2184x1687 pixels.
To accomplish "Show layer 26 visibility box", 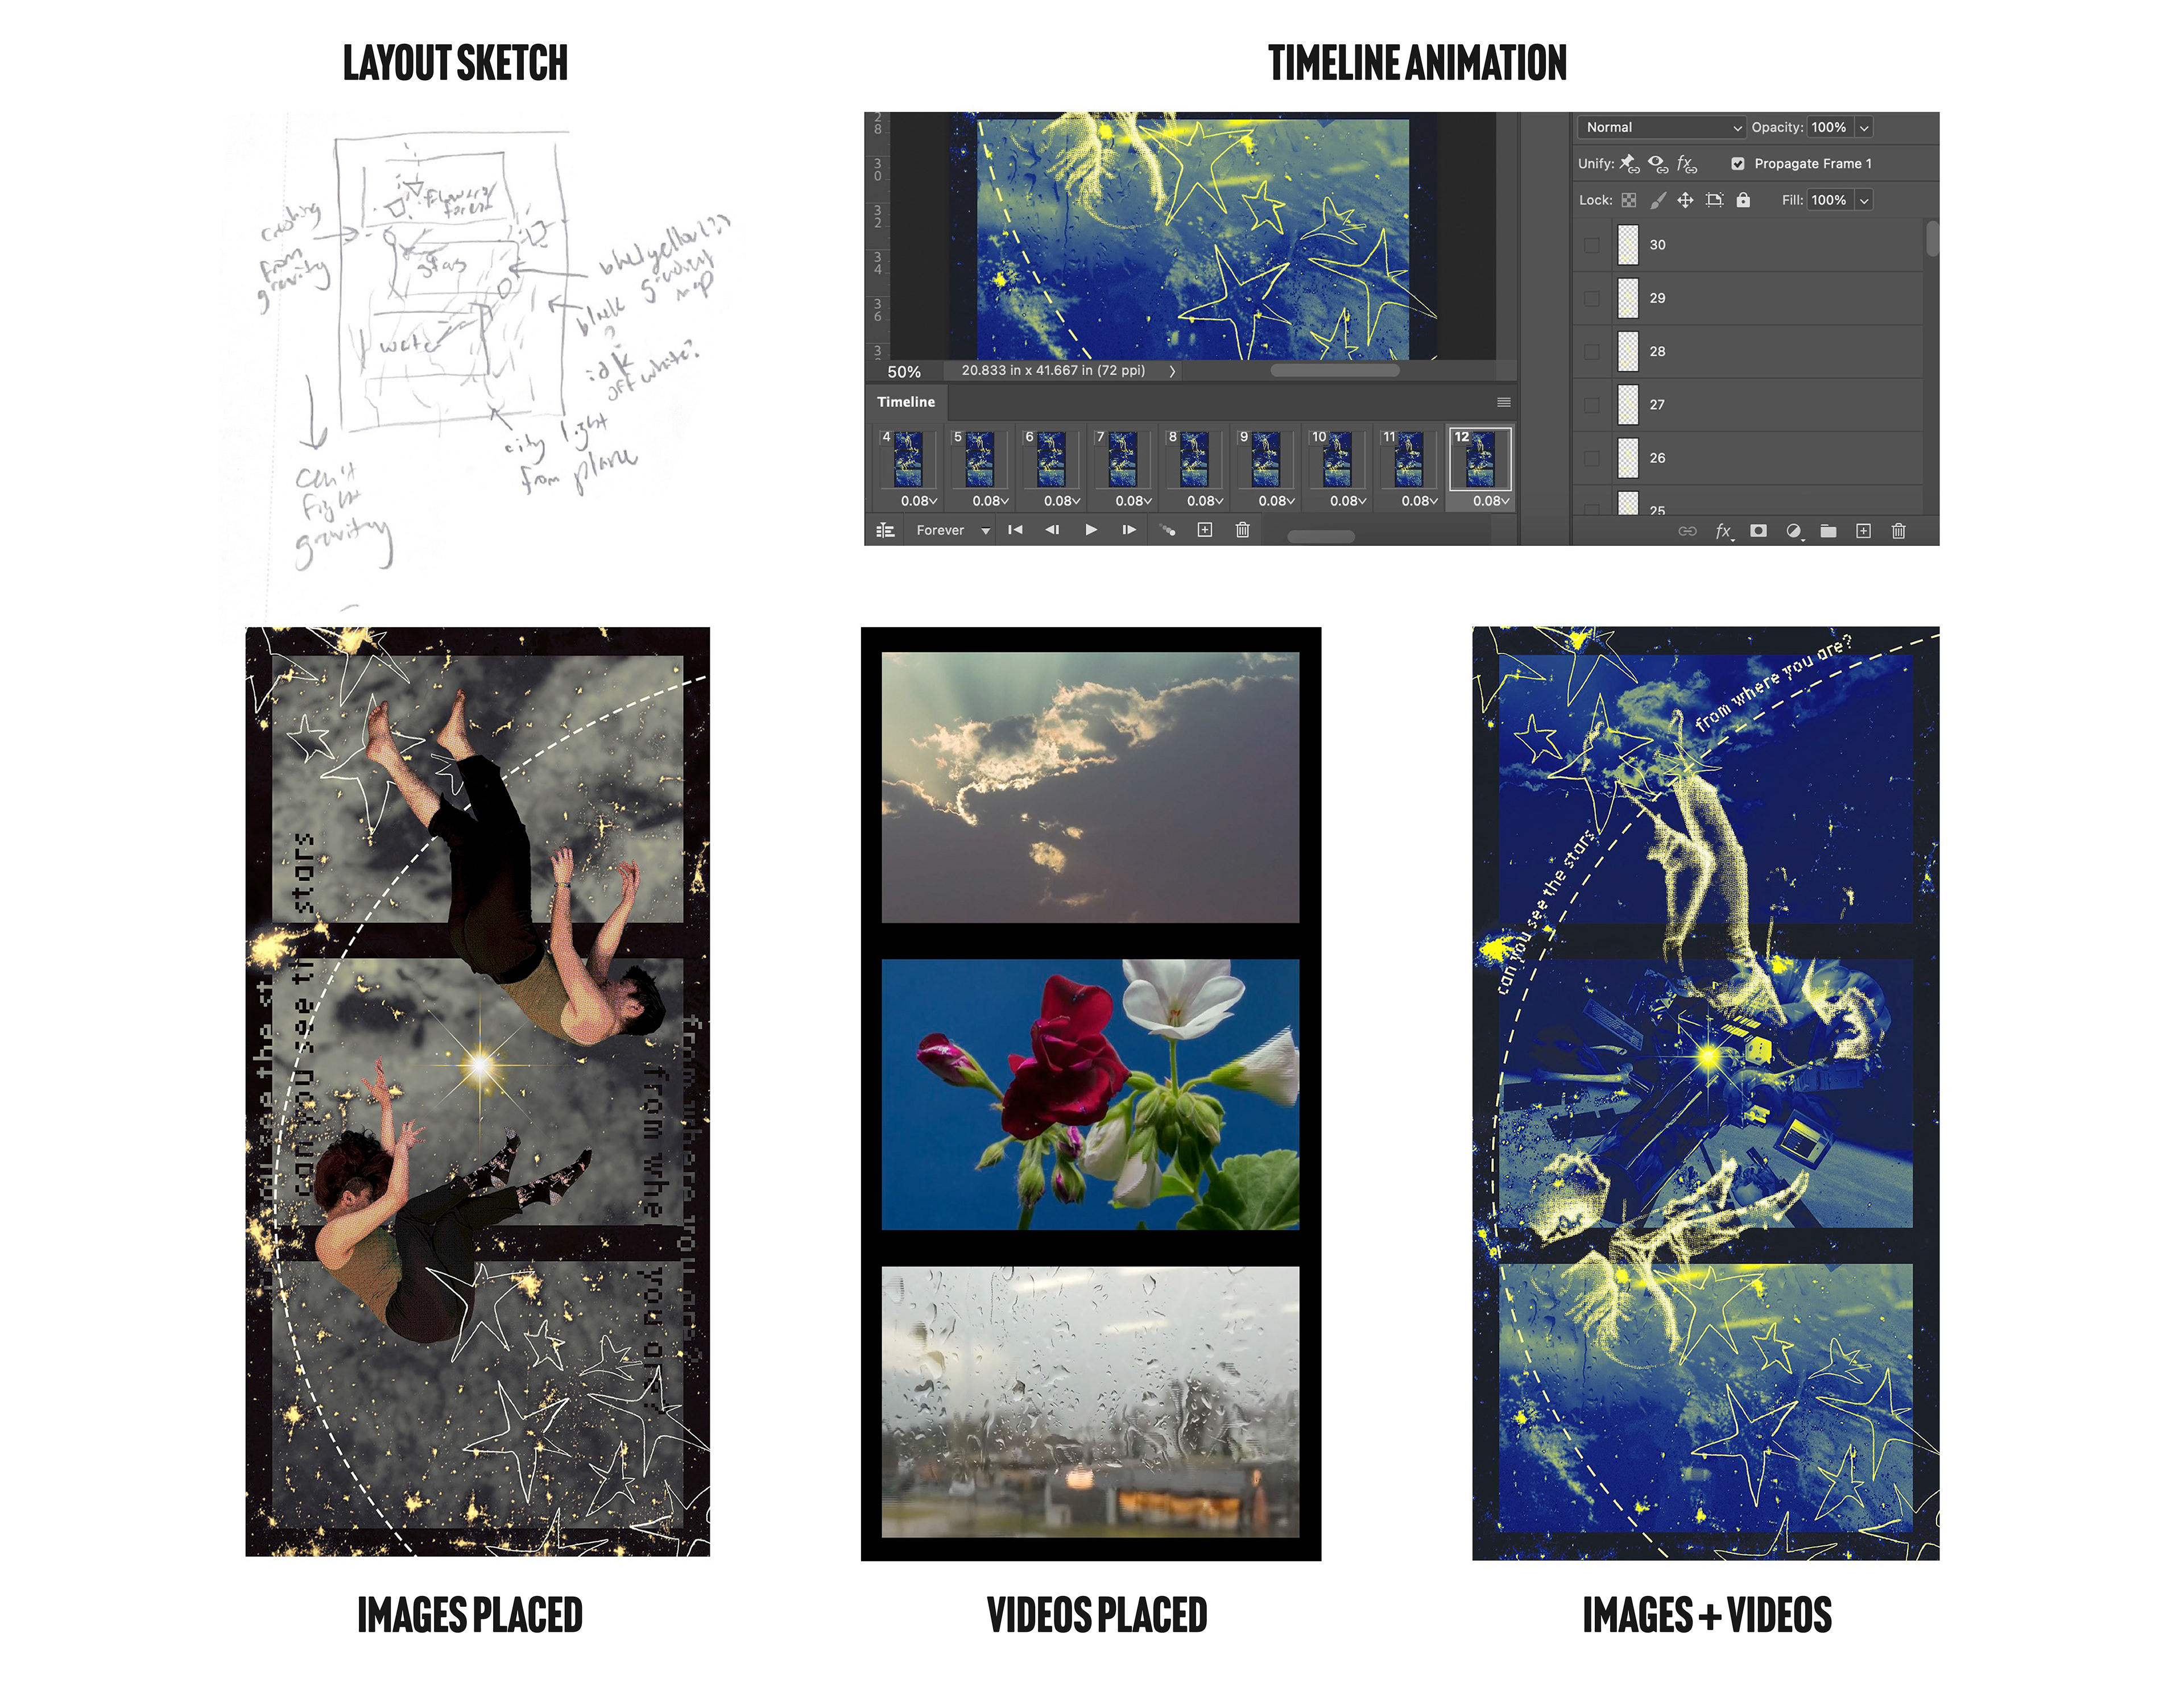I will tap(1592, 458).
